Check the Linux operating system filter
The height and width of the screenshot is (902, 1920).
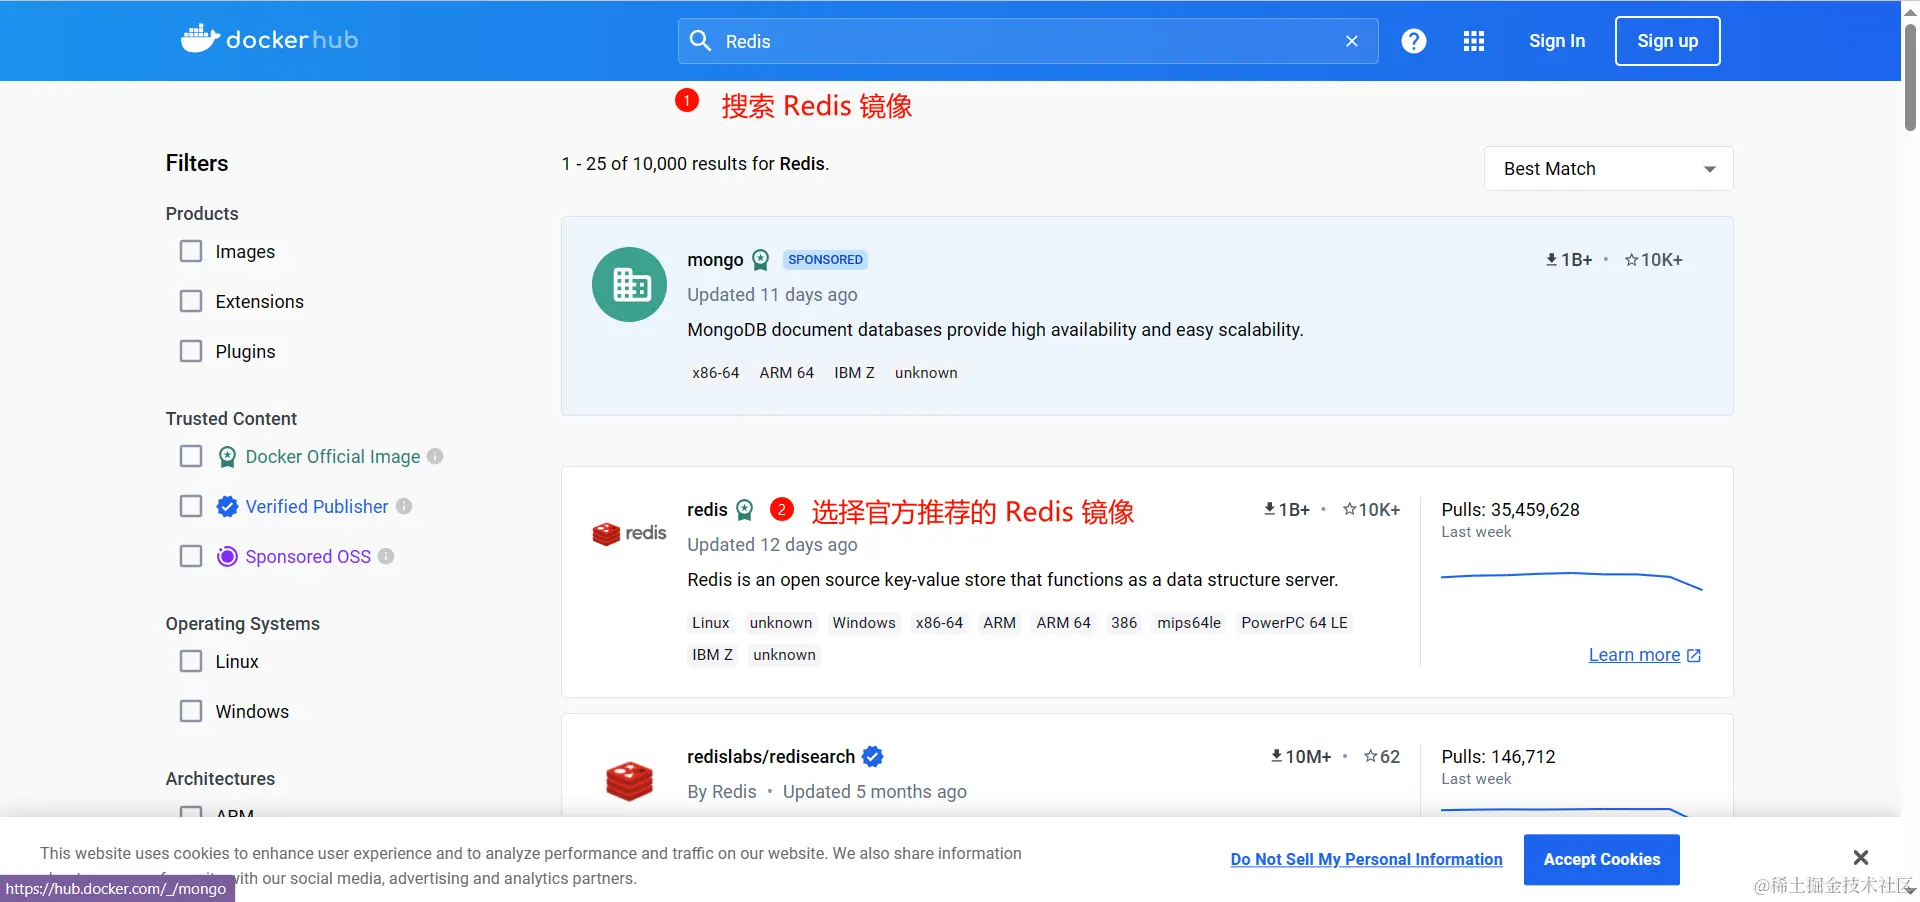coord(191,661)
